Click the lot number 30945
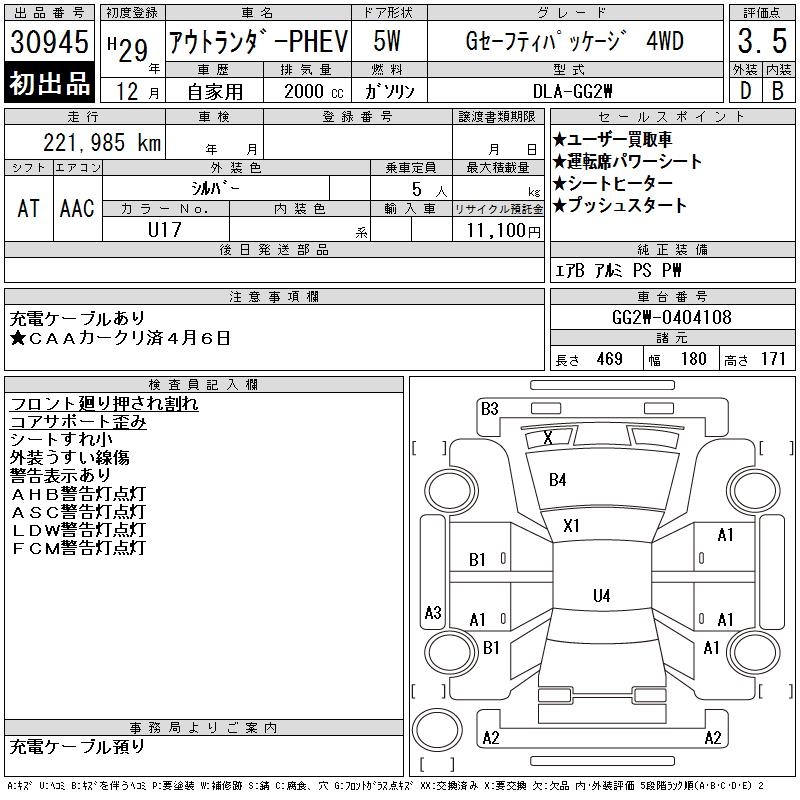Screen dimensions: 800x800 click(49, 43)
